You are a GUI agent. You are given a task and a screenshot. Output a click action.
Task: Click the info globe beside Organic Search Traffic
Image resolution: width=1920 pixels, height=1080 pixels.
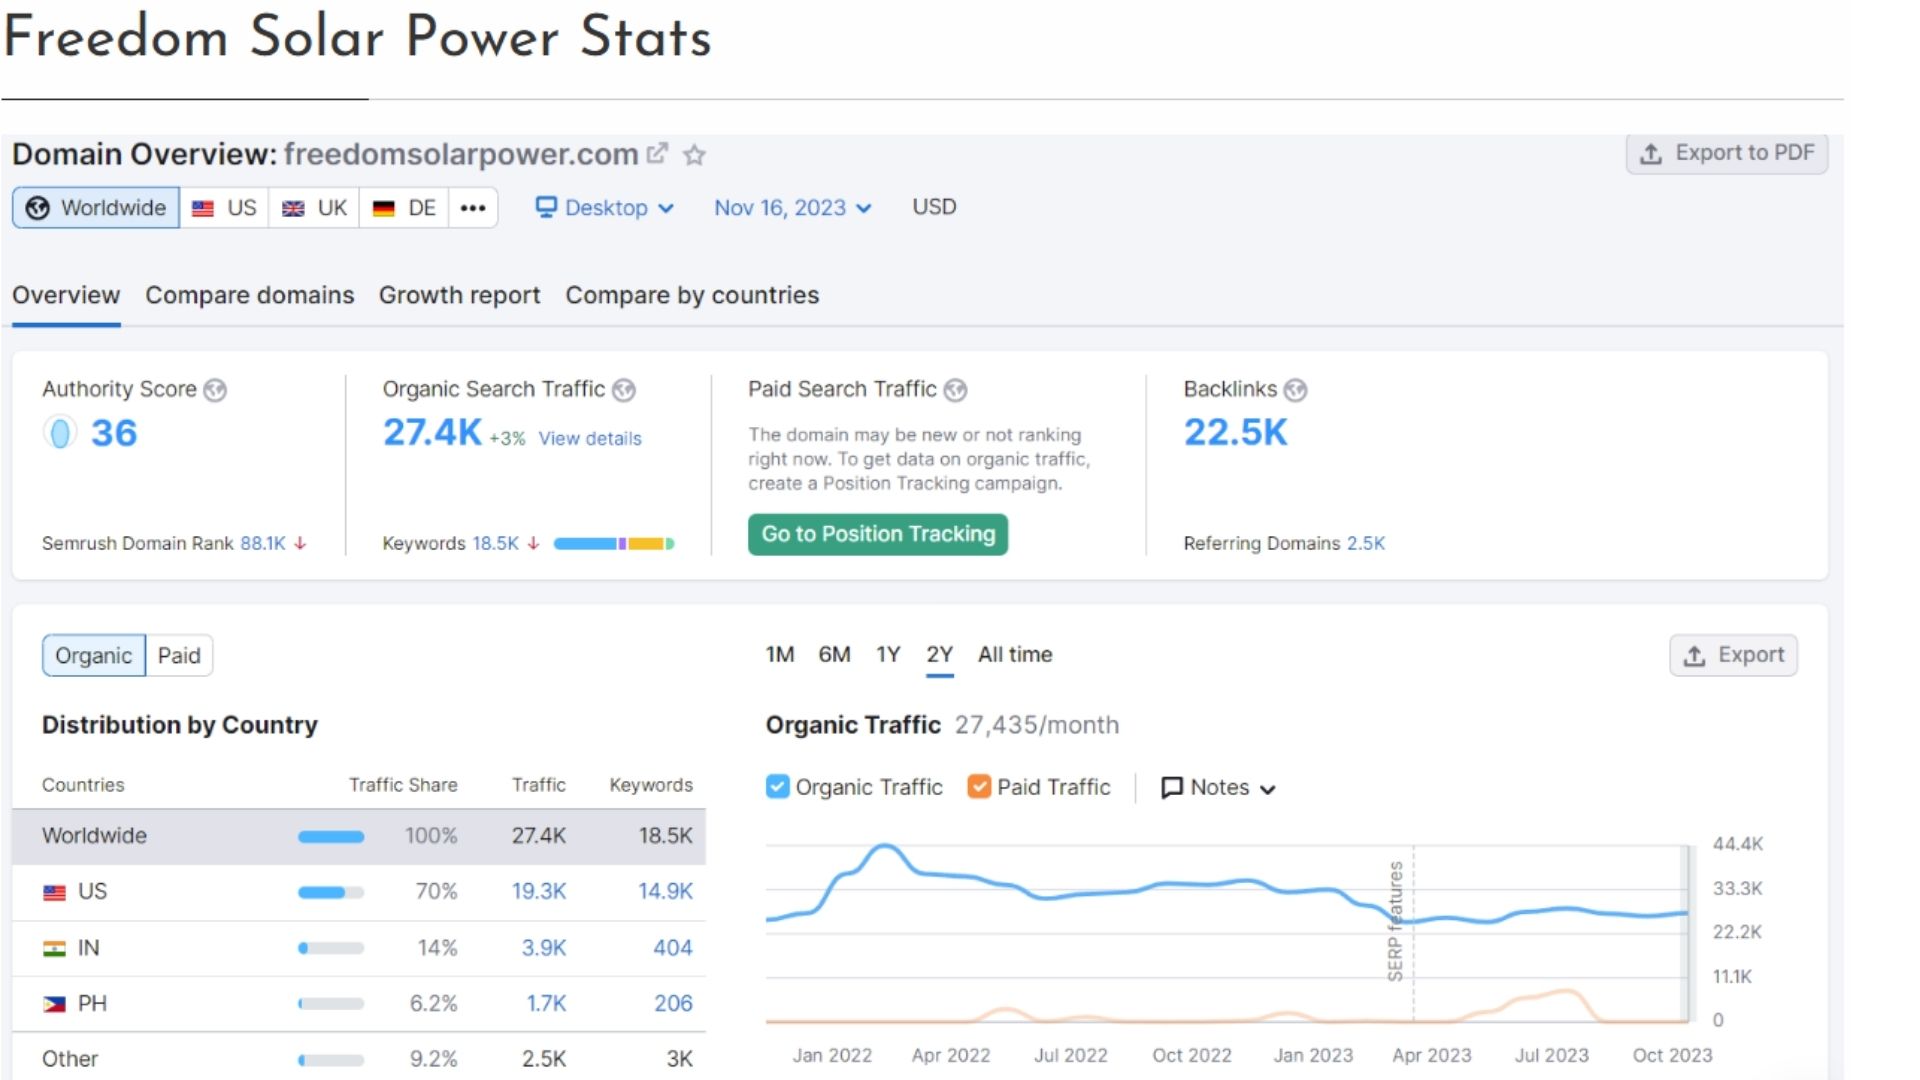tap(624, 390)
